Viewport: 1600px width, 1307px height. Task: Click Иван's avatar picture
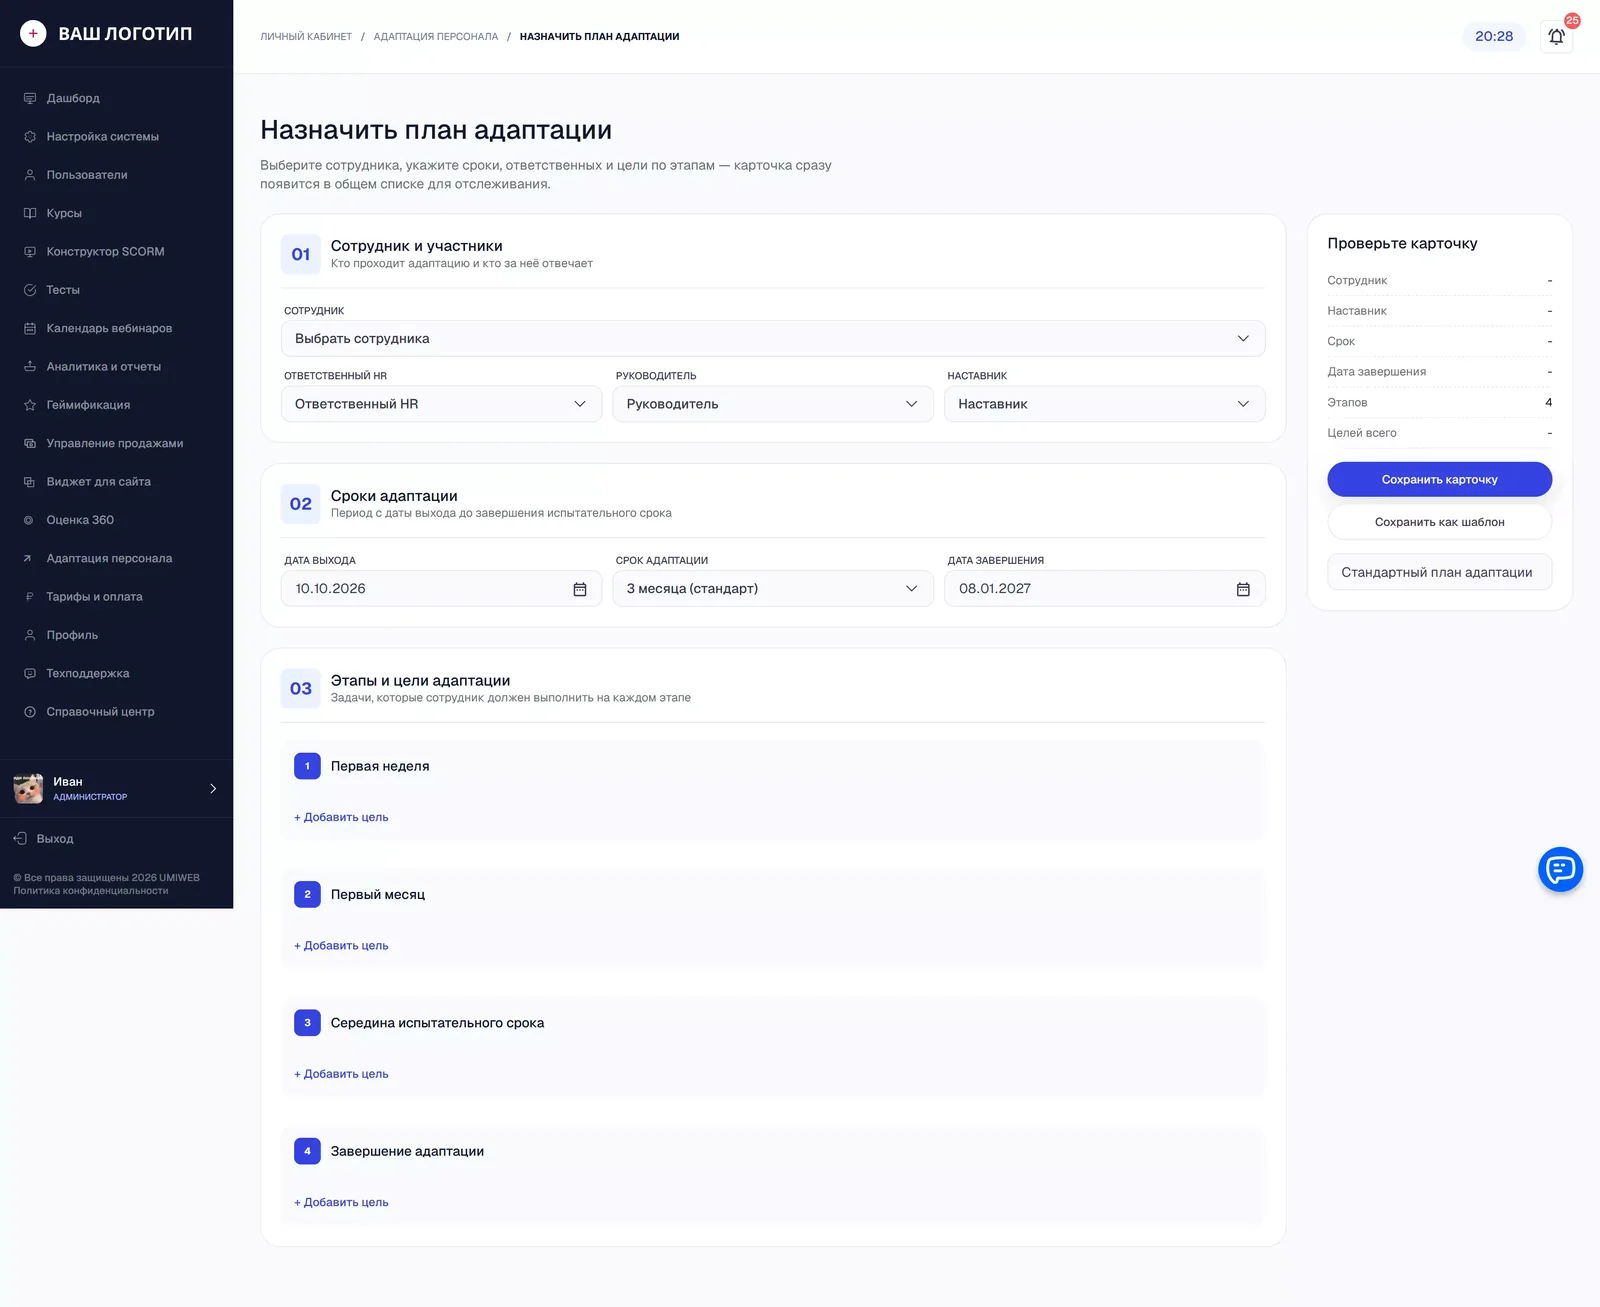coord(28,789)
